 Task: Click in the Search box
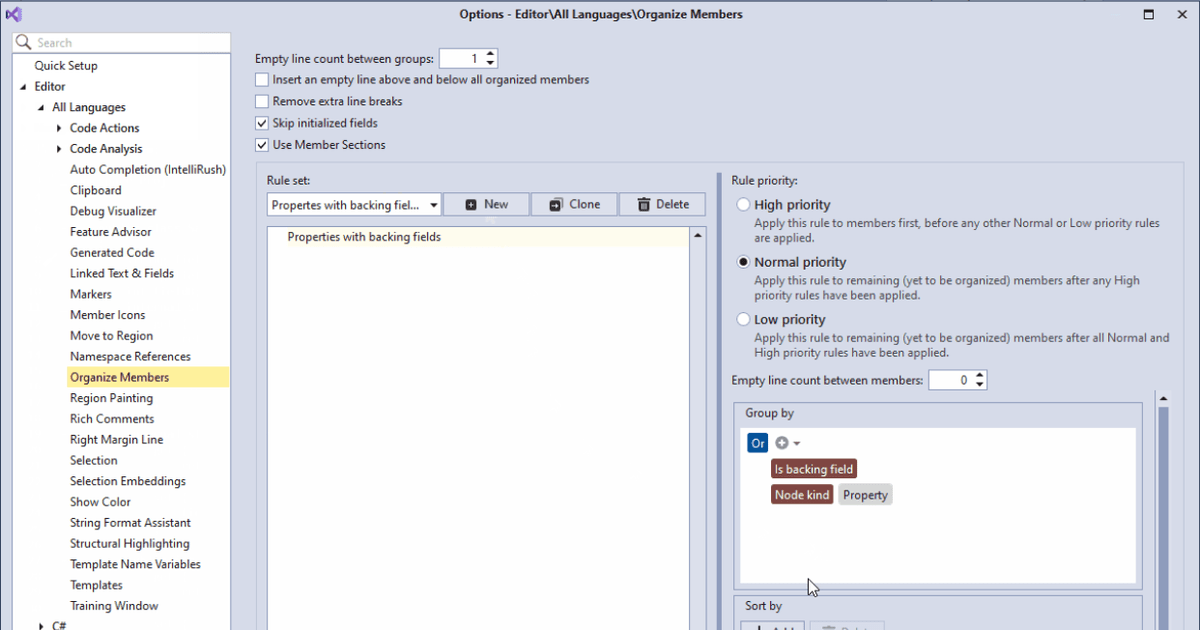click(x=121, y=43)
